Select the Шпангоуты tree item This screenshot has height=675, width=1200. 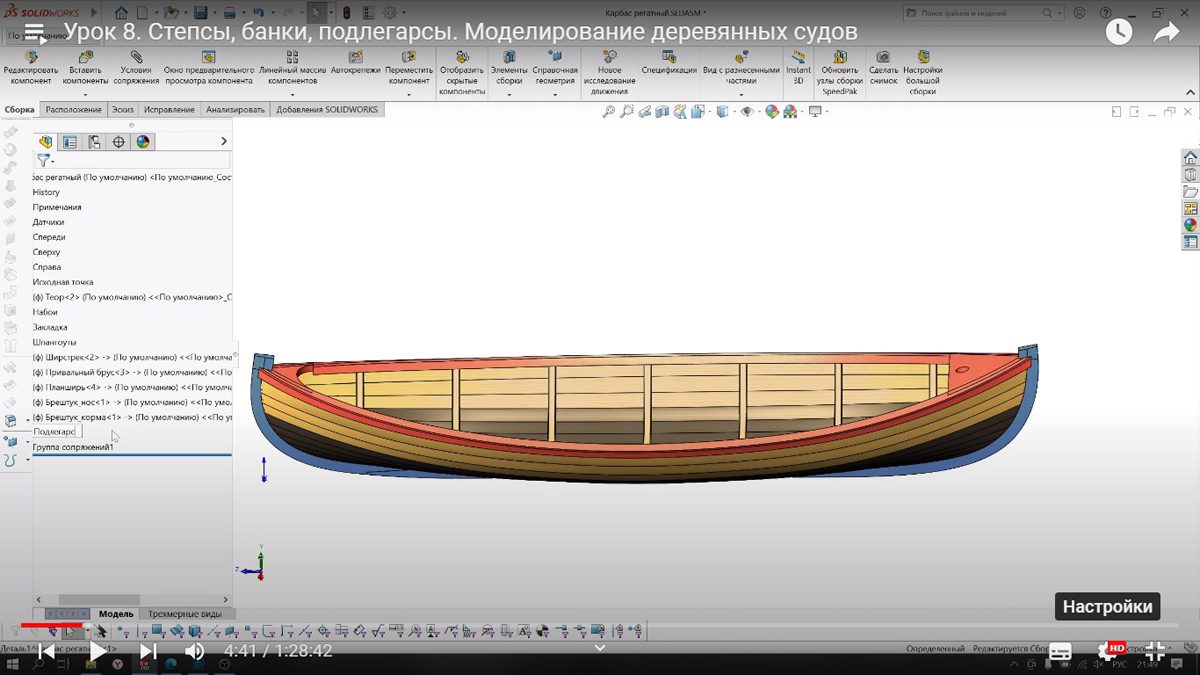[53, 342]
